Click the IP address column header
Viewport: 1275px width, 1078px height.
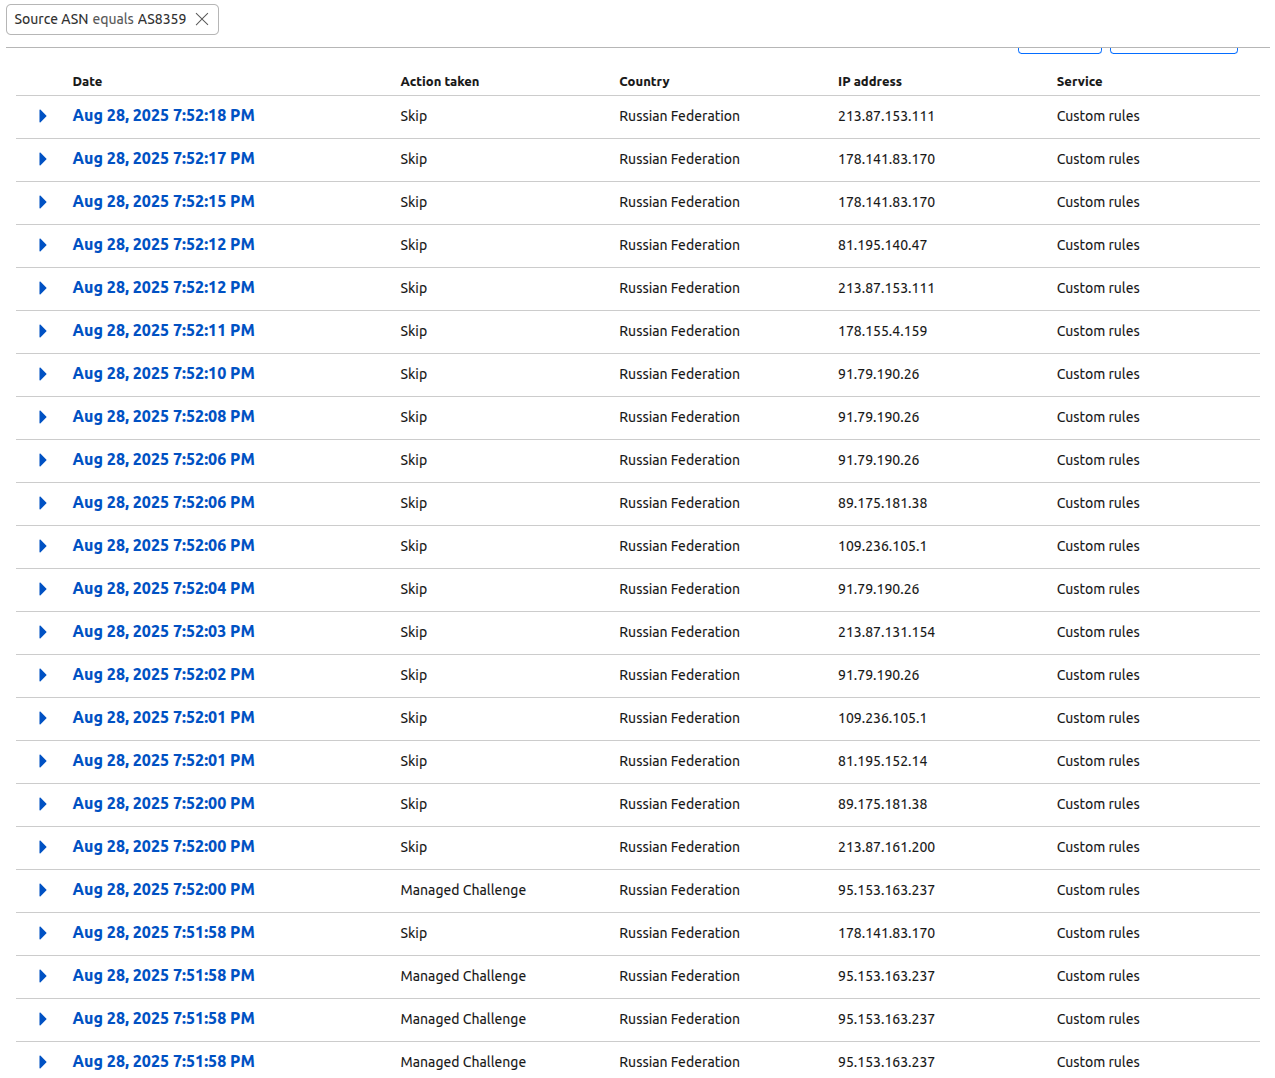(869, 82)
